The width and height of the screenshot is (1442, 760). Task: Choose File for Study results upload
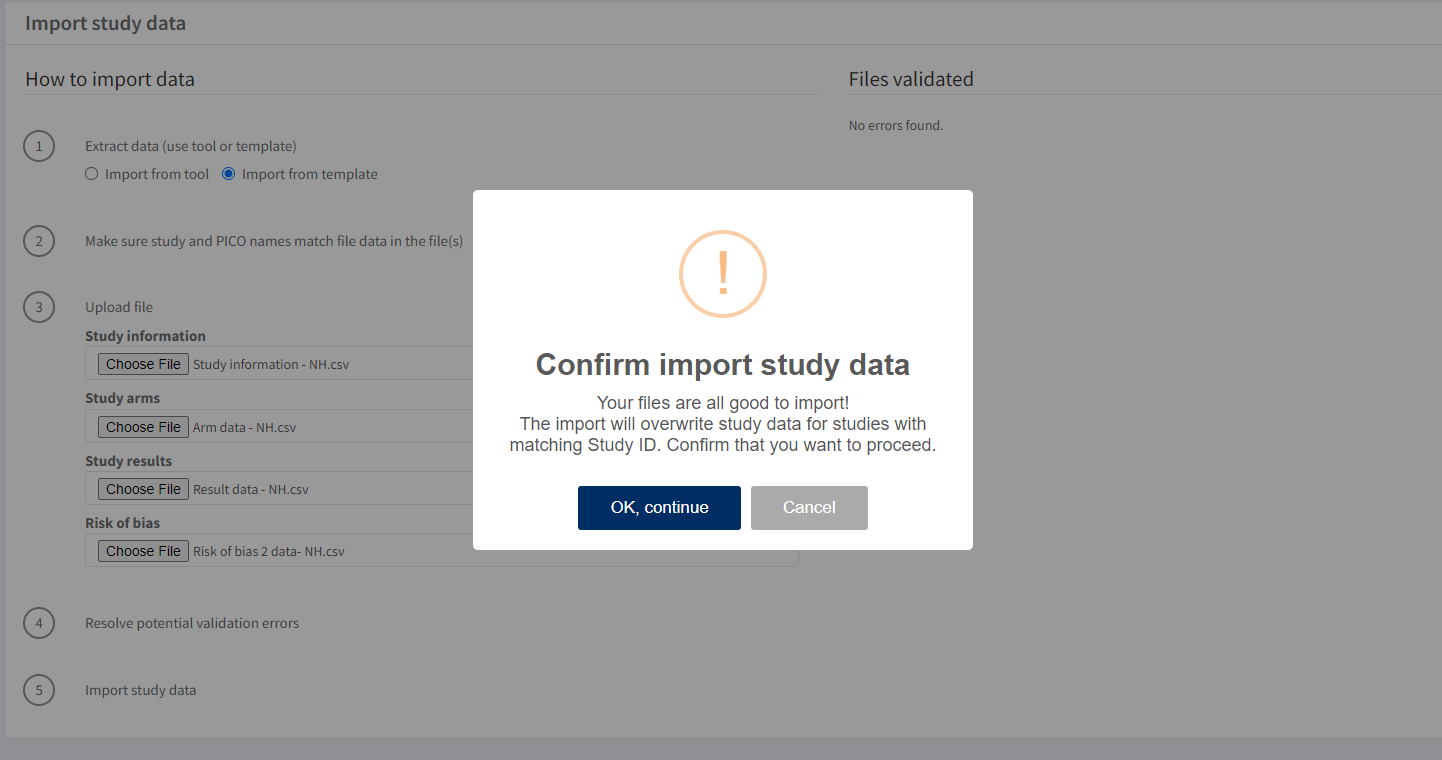point(143,488)
